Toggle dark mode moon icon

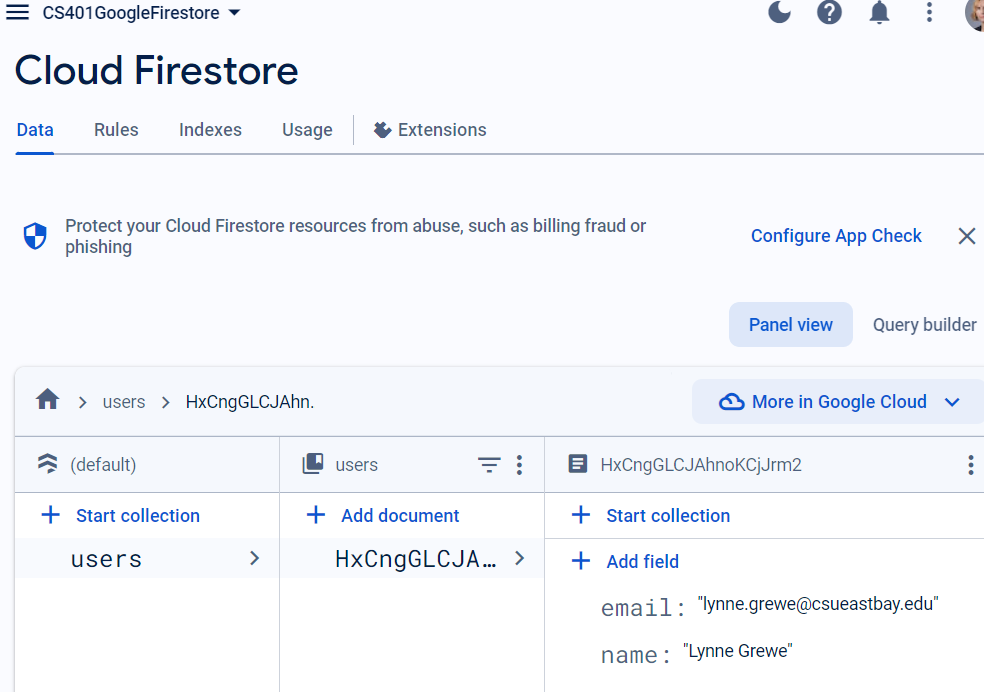779,12
